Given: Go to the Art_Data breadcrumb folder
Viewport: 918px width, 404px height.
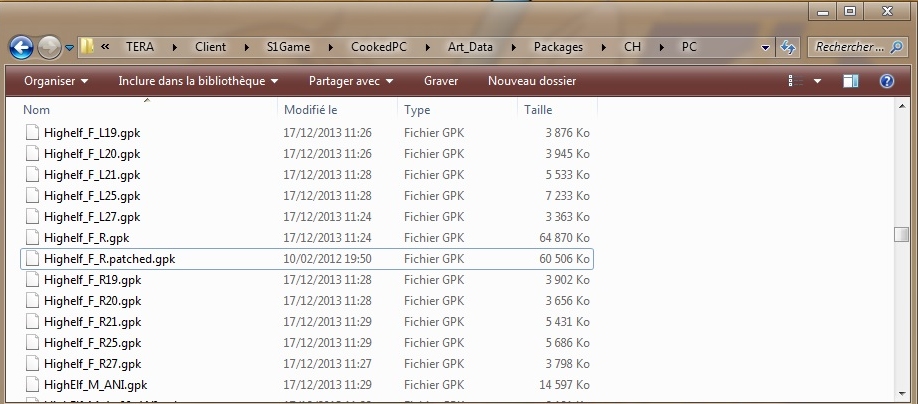Looking at the screenshot, I should click(x=468, y=47).
